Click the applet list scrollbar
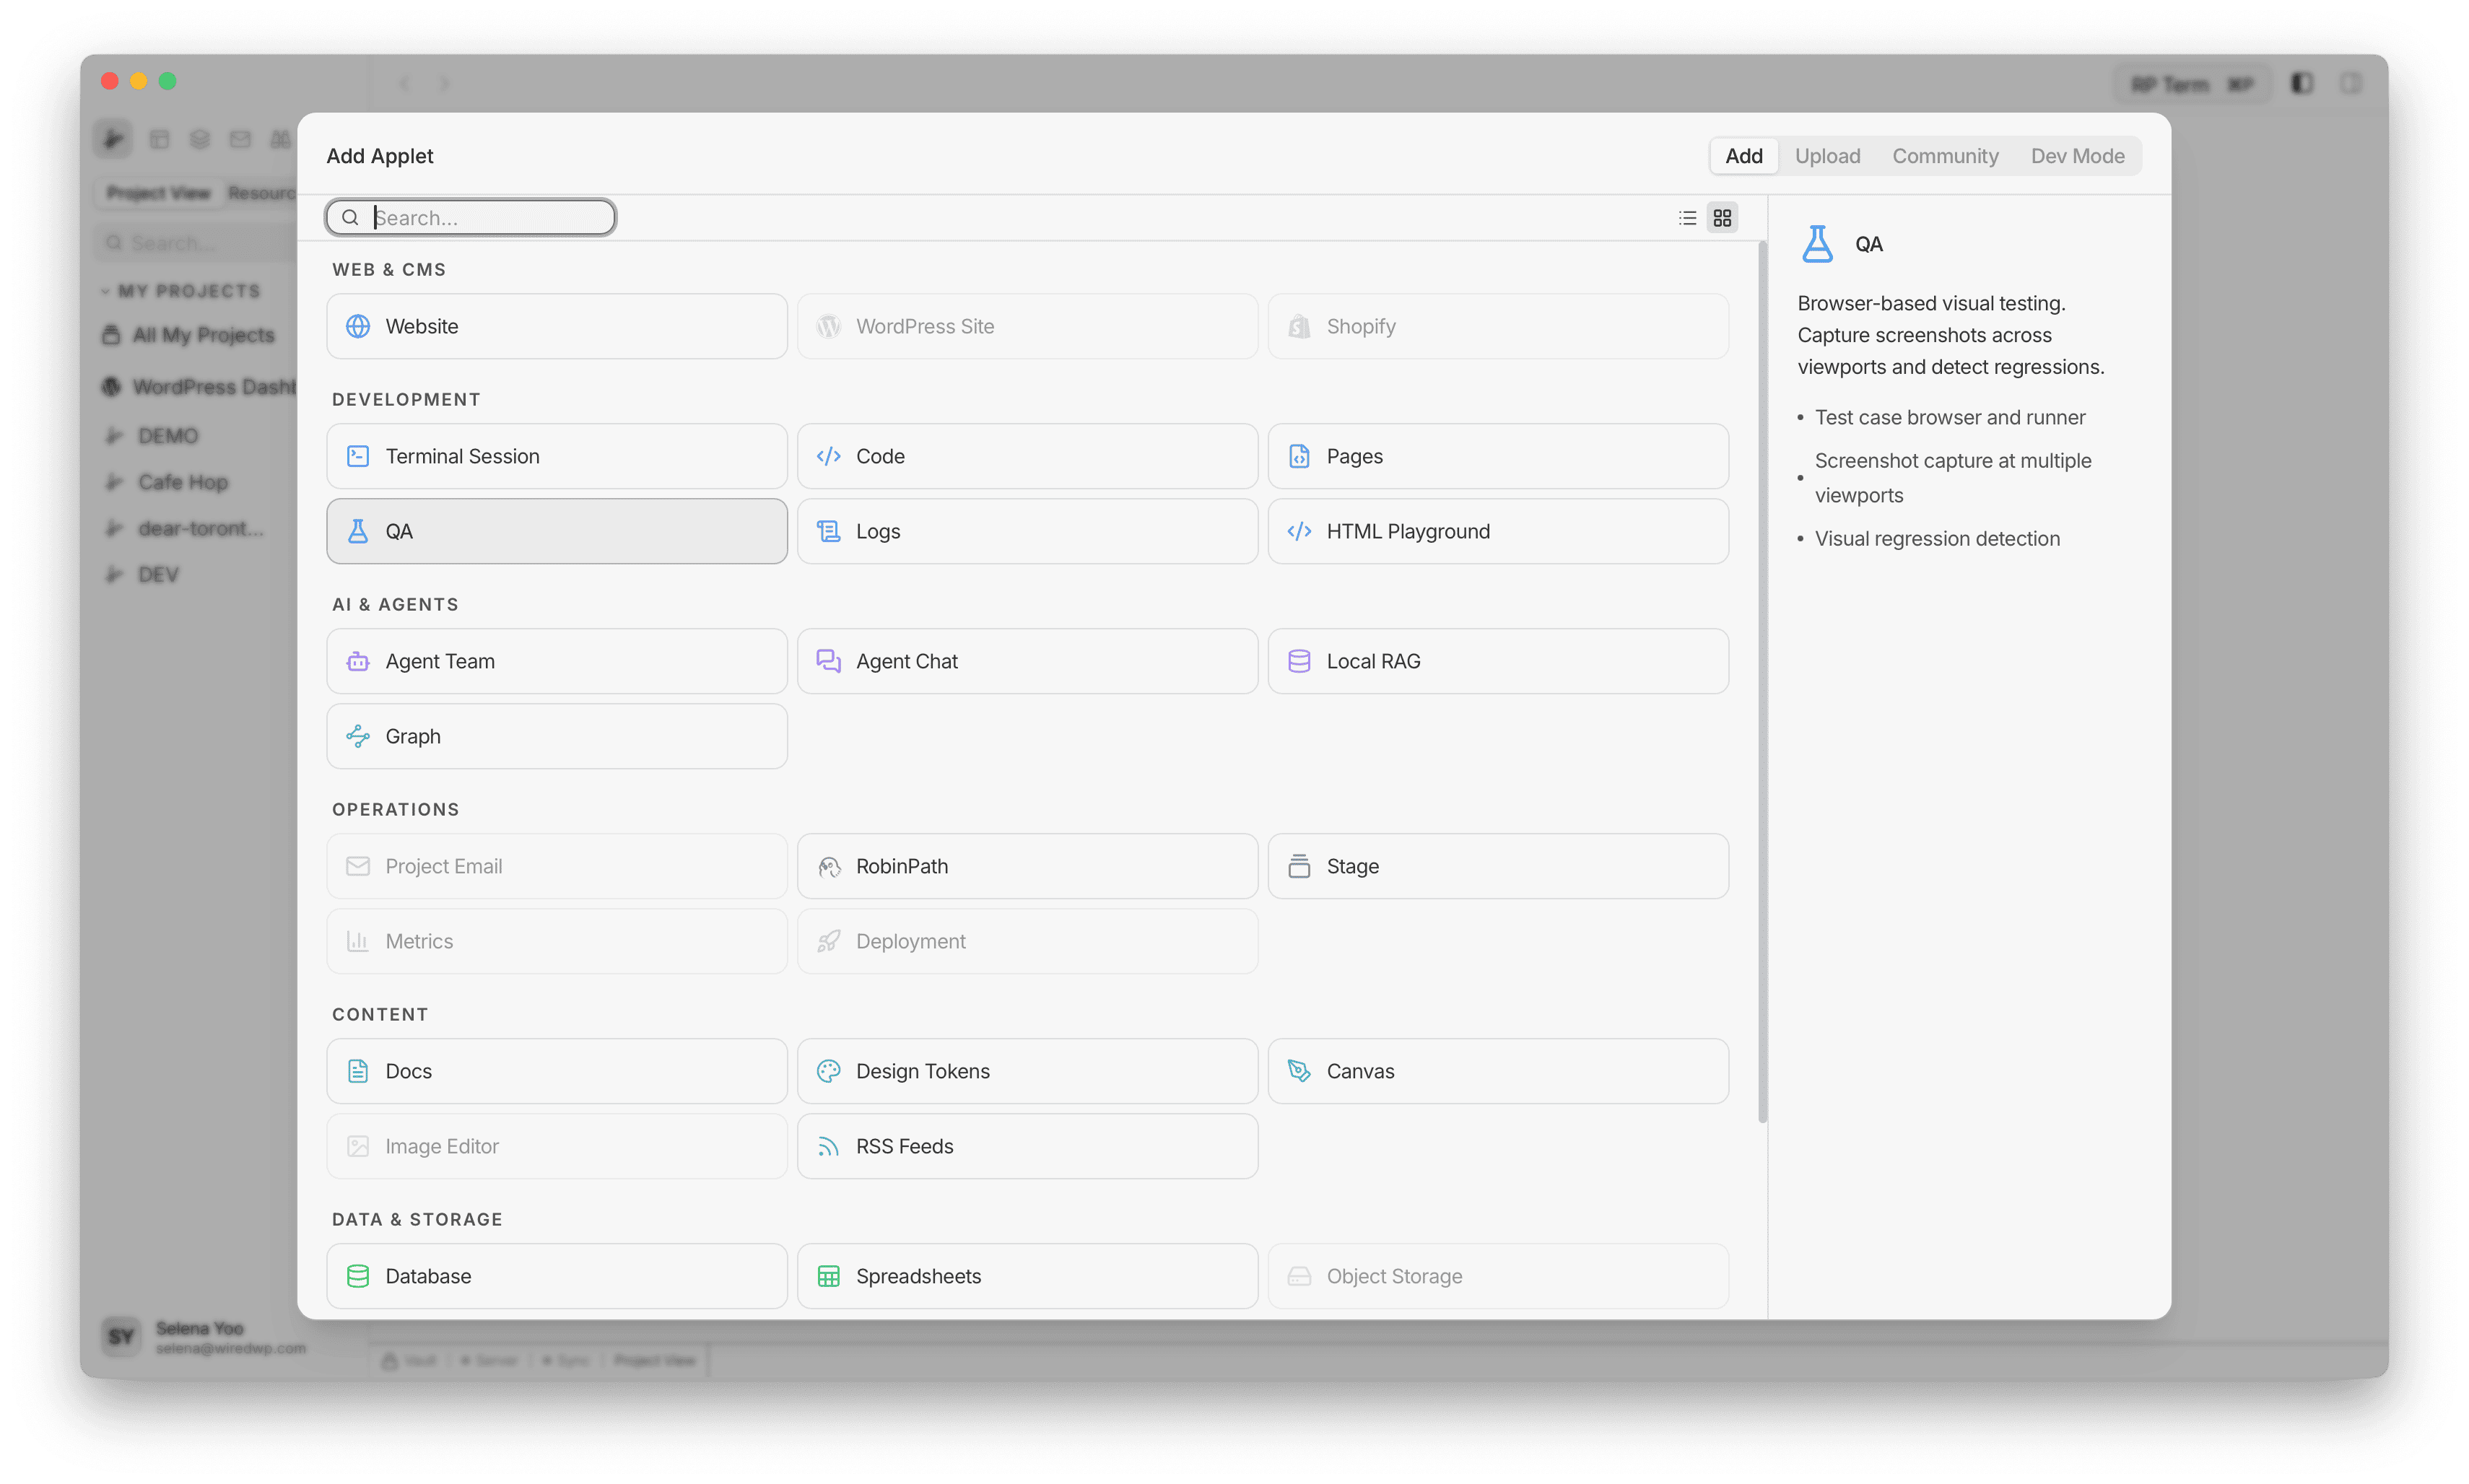Viewport: 2469px width, 1484px height. 1762,683
